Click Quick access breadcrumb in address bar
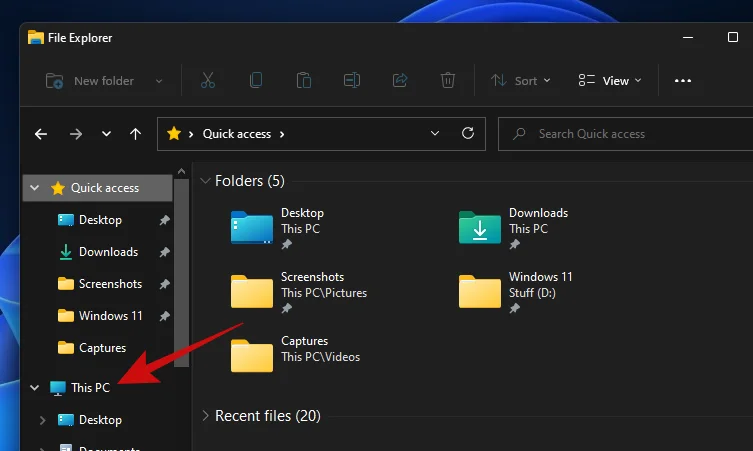Image resolution: width=753 pixels, height=451 pixels. [237, 134]
